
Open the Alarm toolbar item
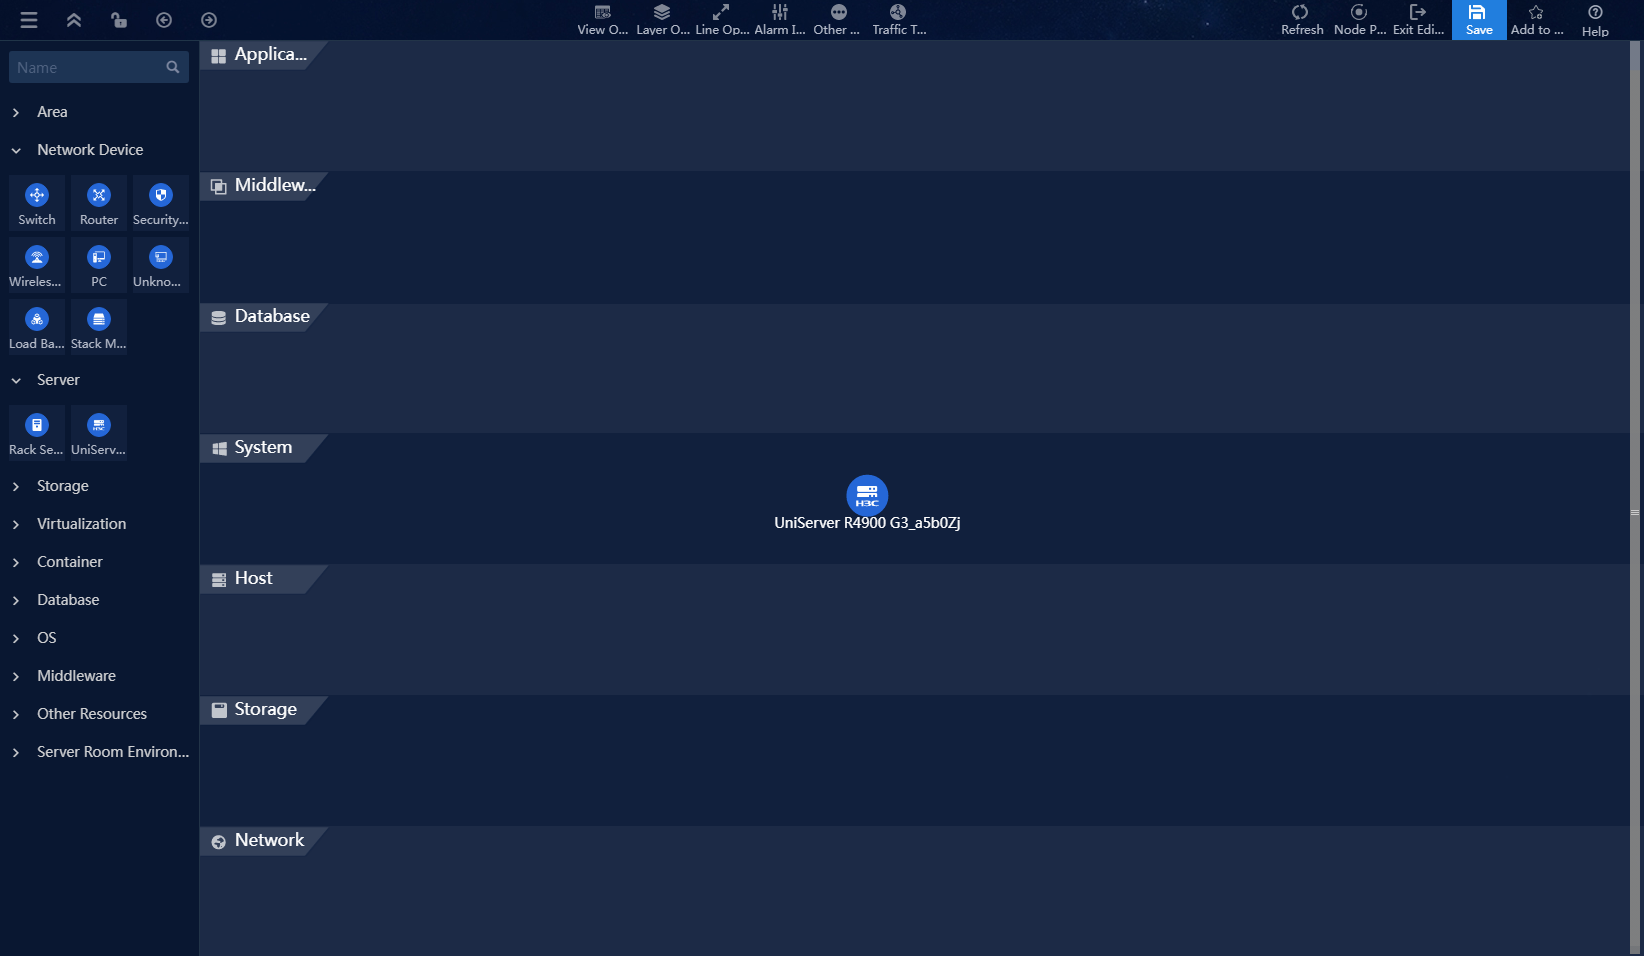(x=780, y=20)
